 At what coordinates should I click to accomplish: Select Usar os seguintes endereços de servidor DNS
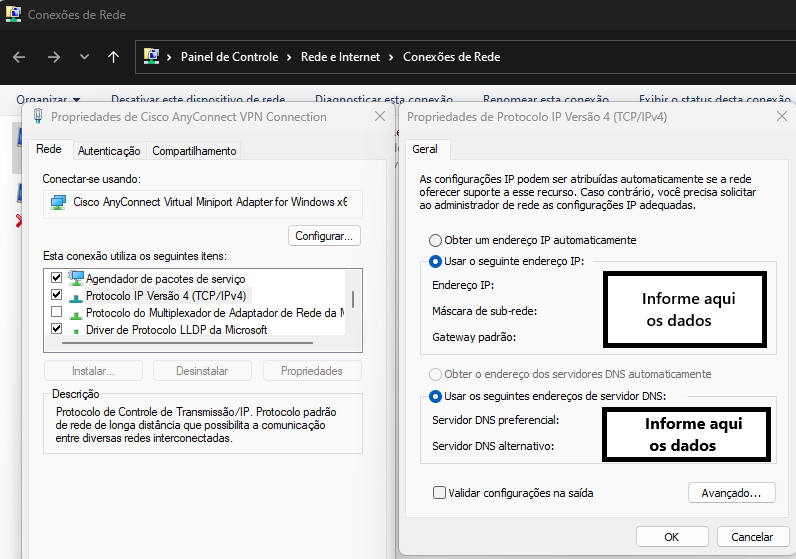pos(435,397)
